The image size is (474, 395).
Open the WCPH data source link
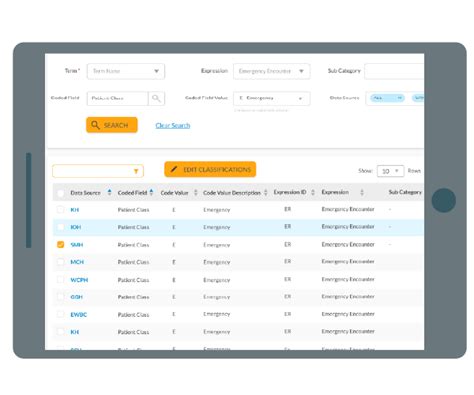click(x=79, y=280)
